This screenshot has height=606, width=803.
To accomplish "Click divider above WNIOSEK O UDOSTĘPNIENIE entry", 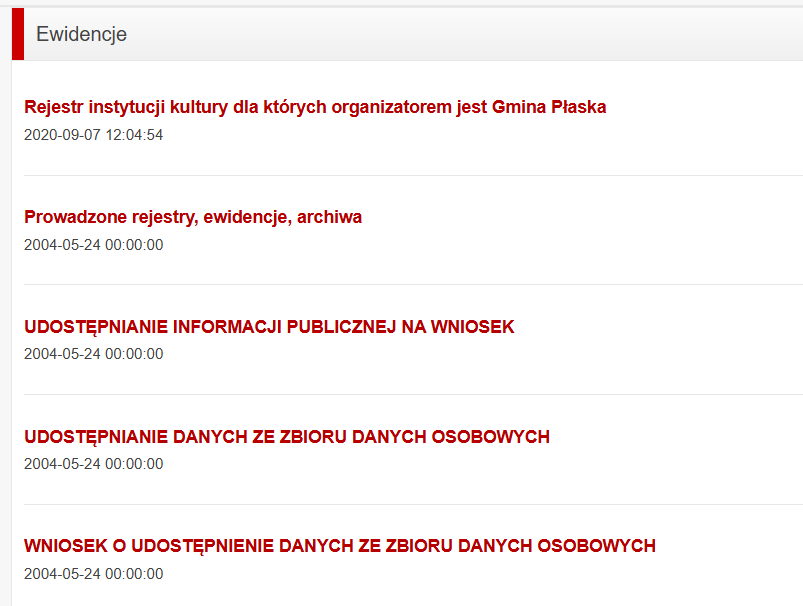I will click(x=400, y=504).
